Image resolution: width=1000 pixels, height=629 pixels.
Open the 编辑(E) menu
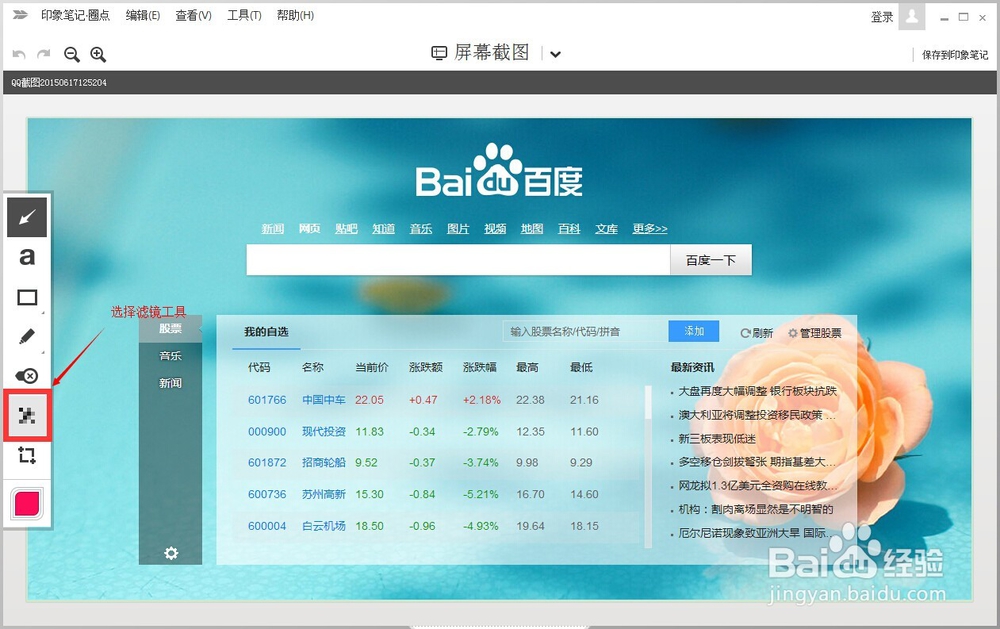coord(143,15)
